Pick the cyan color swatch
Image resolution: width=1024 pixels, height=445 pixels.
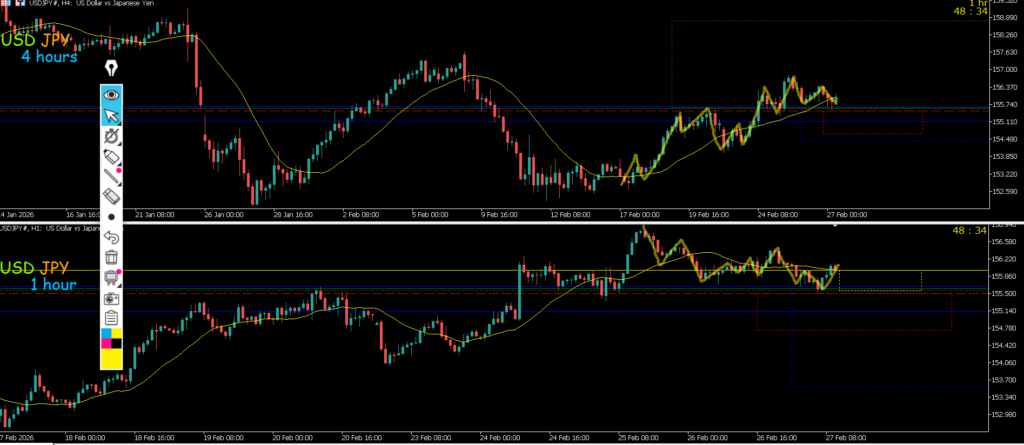(x=106, y=333)
